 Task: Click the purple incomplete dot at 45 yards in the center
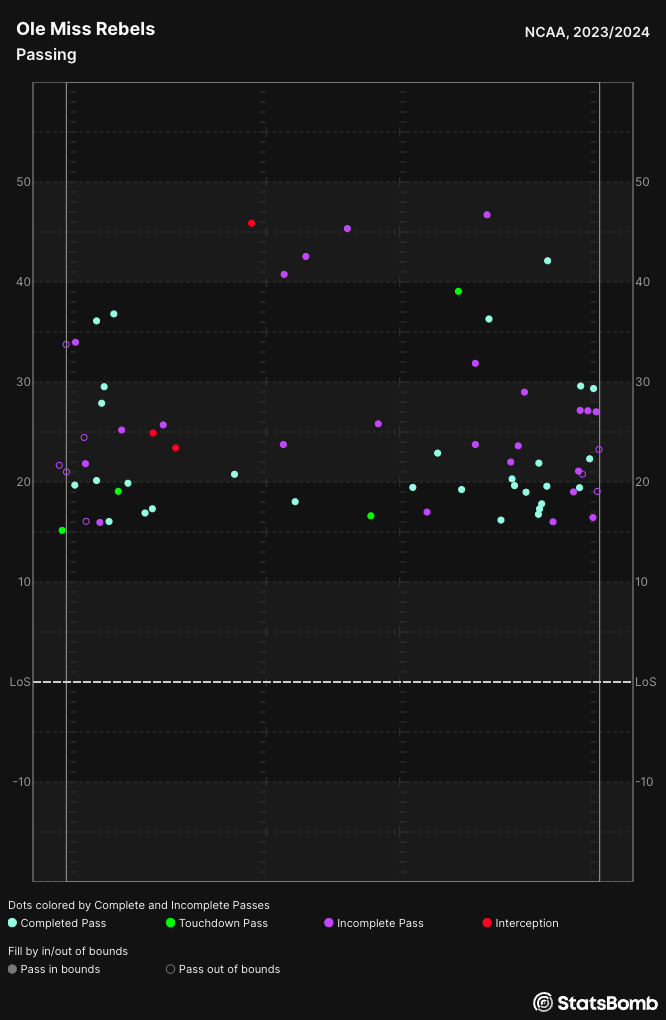pos(347,229)
